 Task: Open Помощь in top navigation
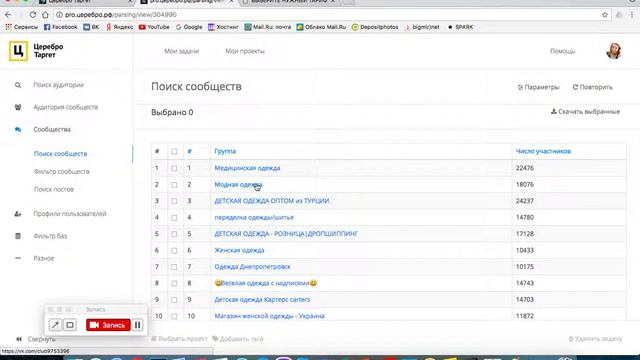click(562, 51)
